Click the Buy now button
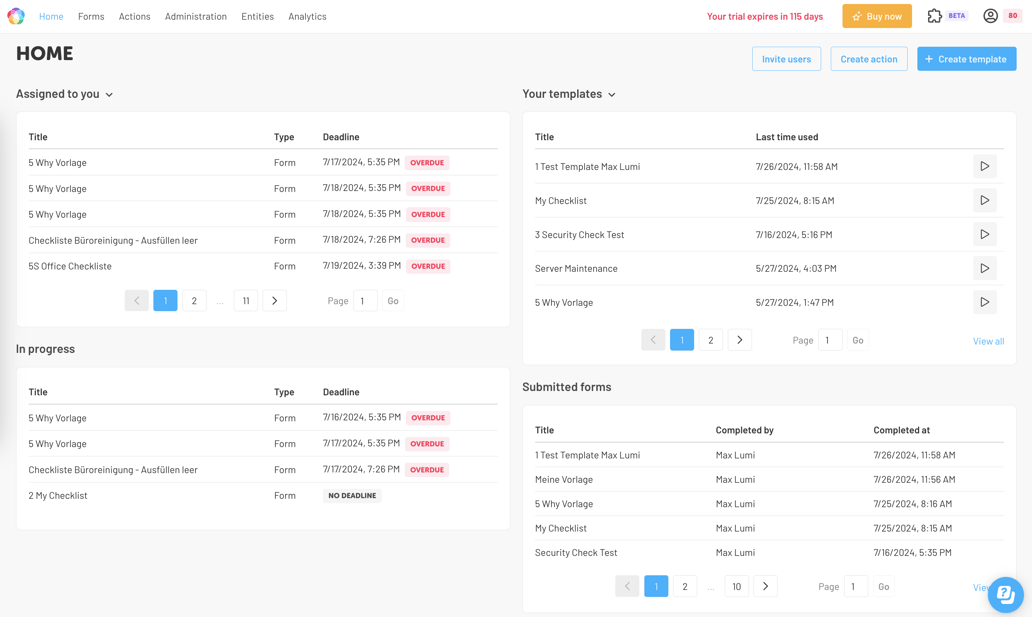Screen dimensions: 1032x617 click(x=876, y=15)
